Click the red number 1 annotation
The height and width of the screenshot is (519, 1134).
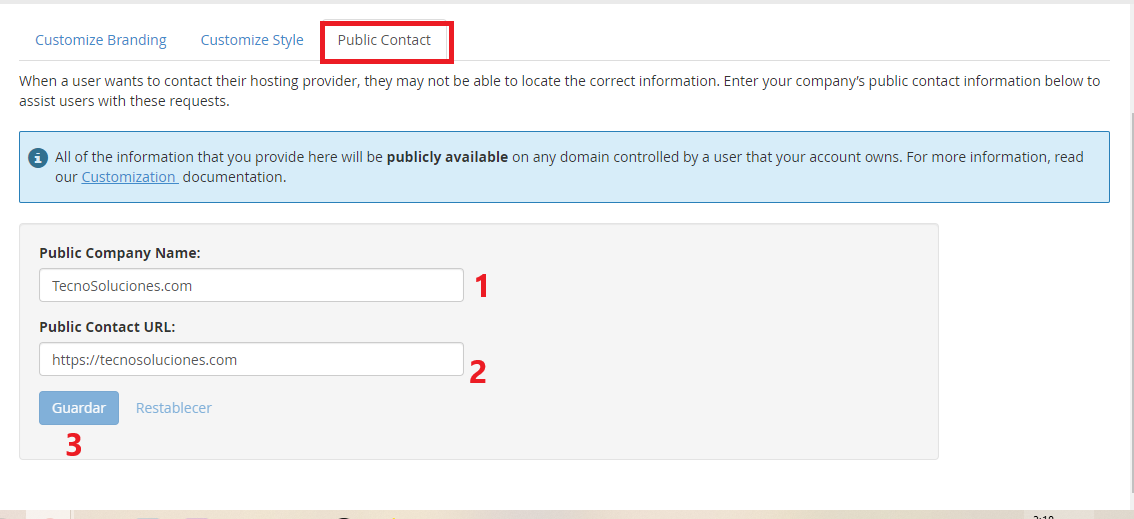click(x=482, y=287)
